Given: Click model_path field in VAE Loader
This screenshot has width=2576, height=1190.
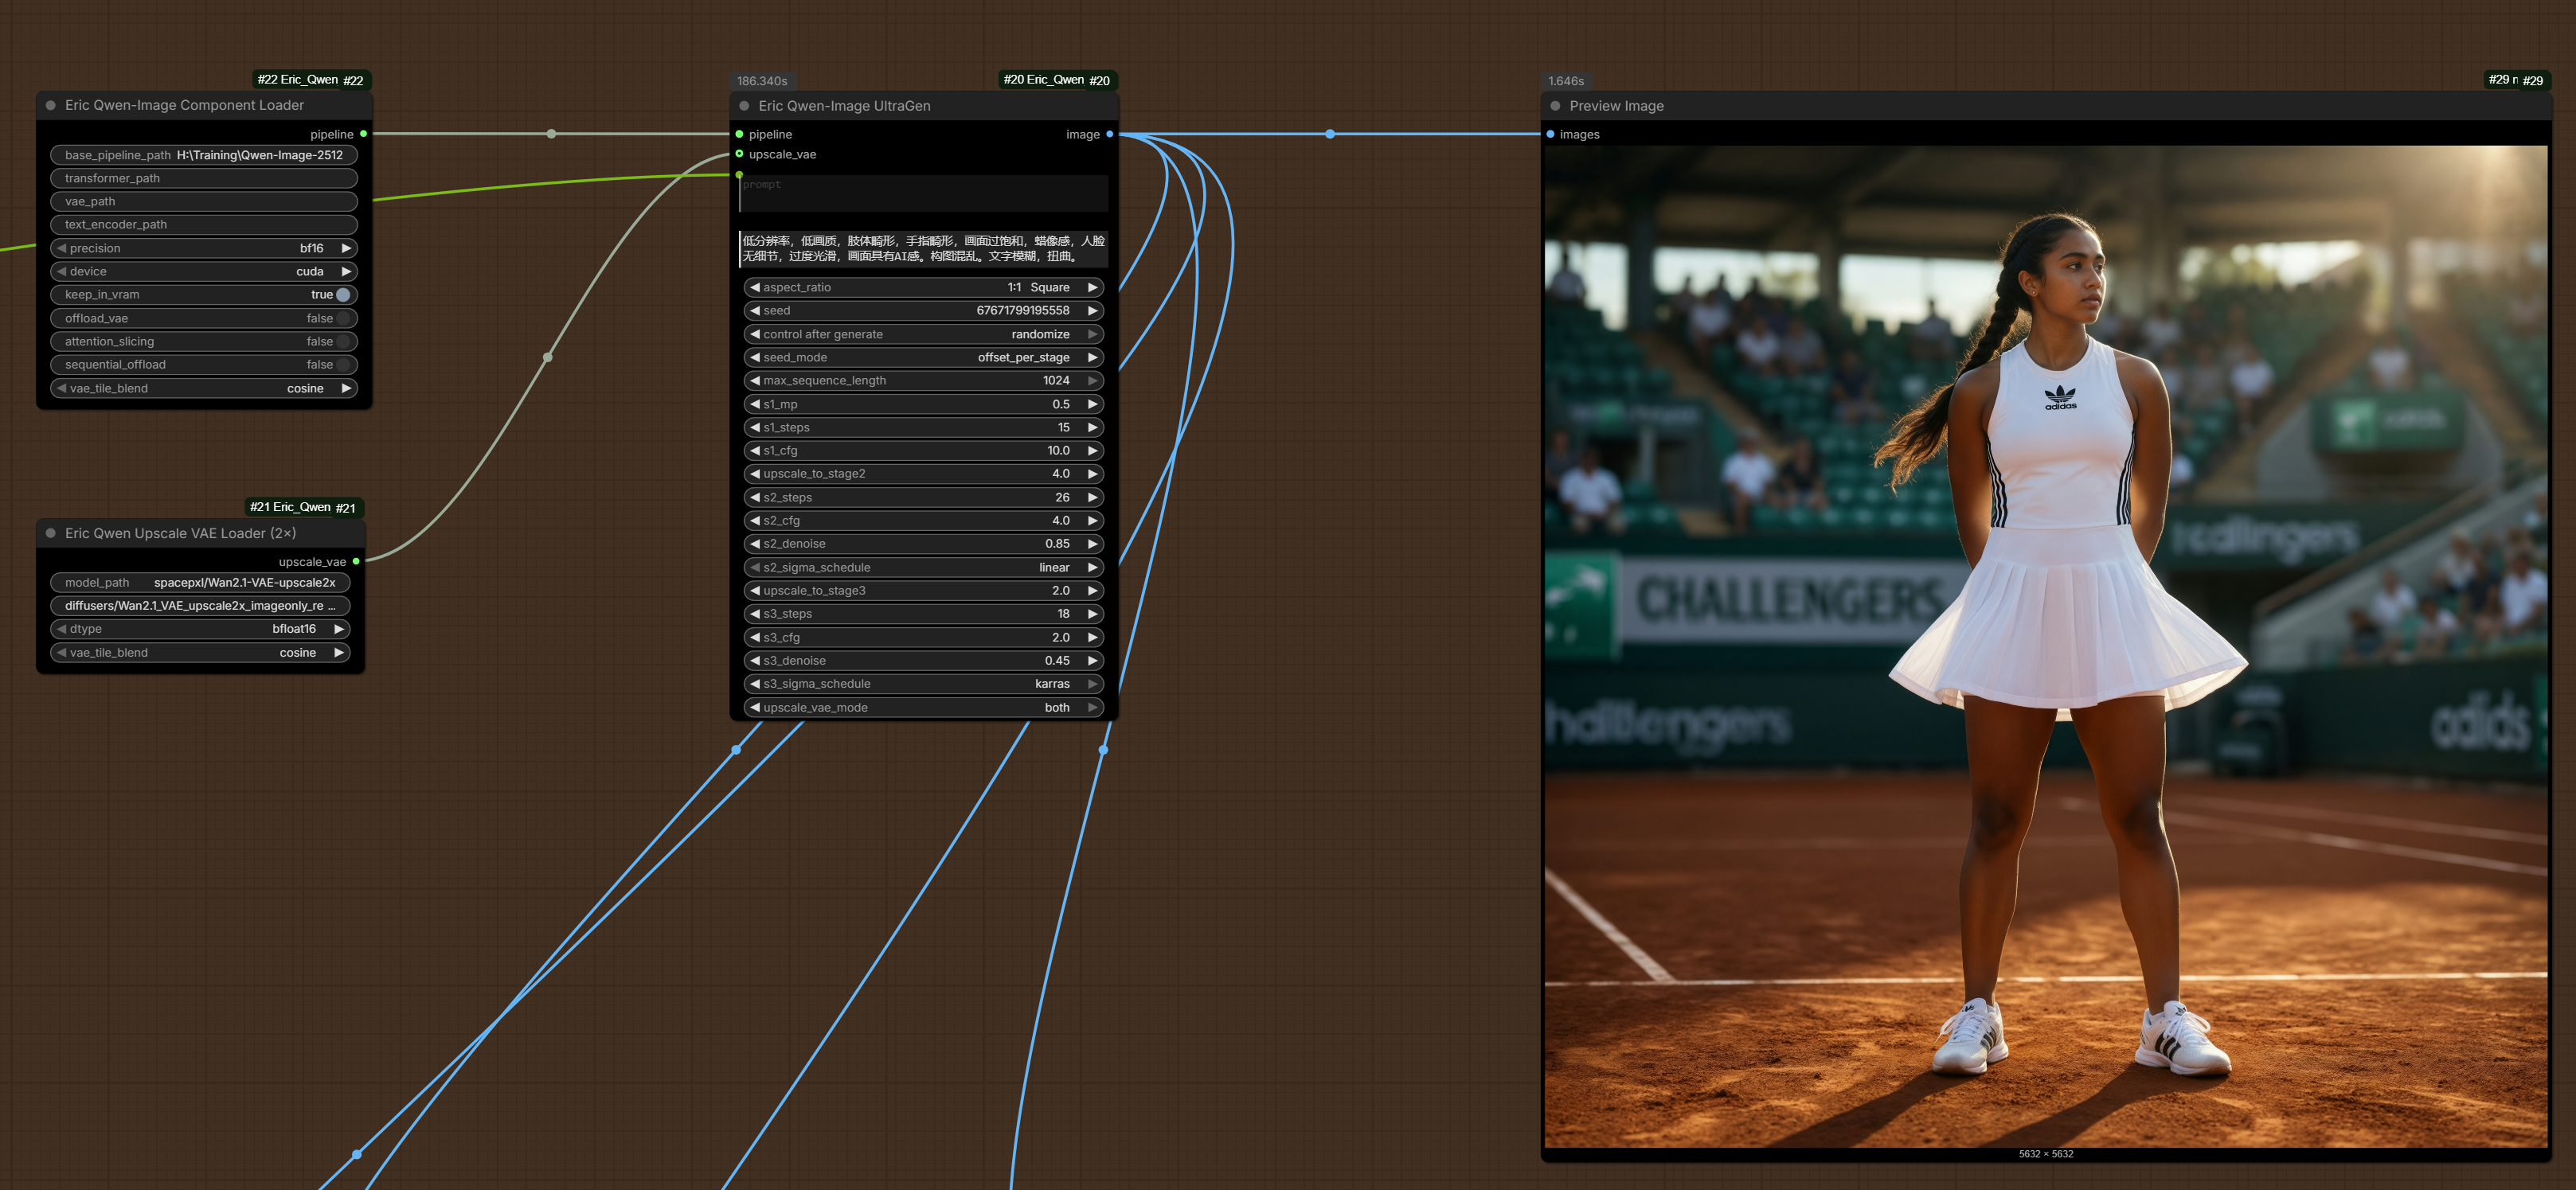Looking at the screenshot, I should point(200,582).
